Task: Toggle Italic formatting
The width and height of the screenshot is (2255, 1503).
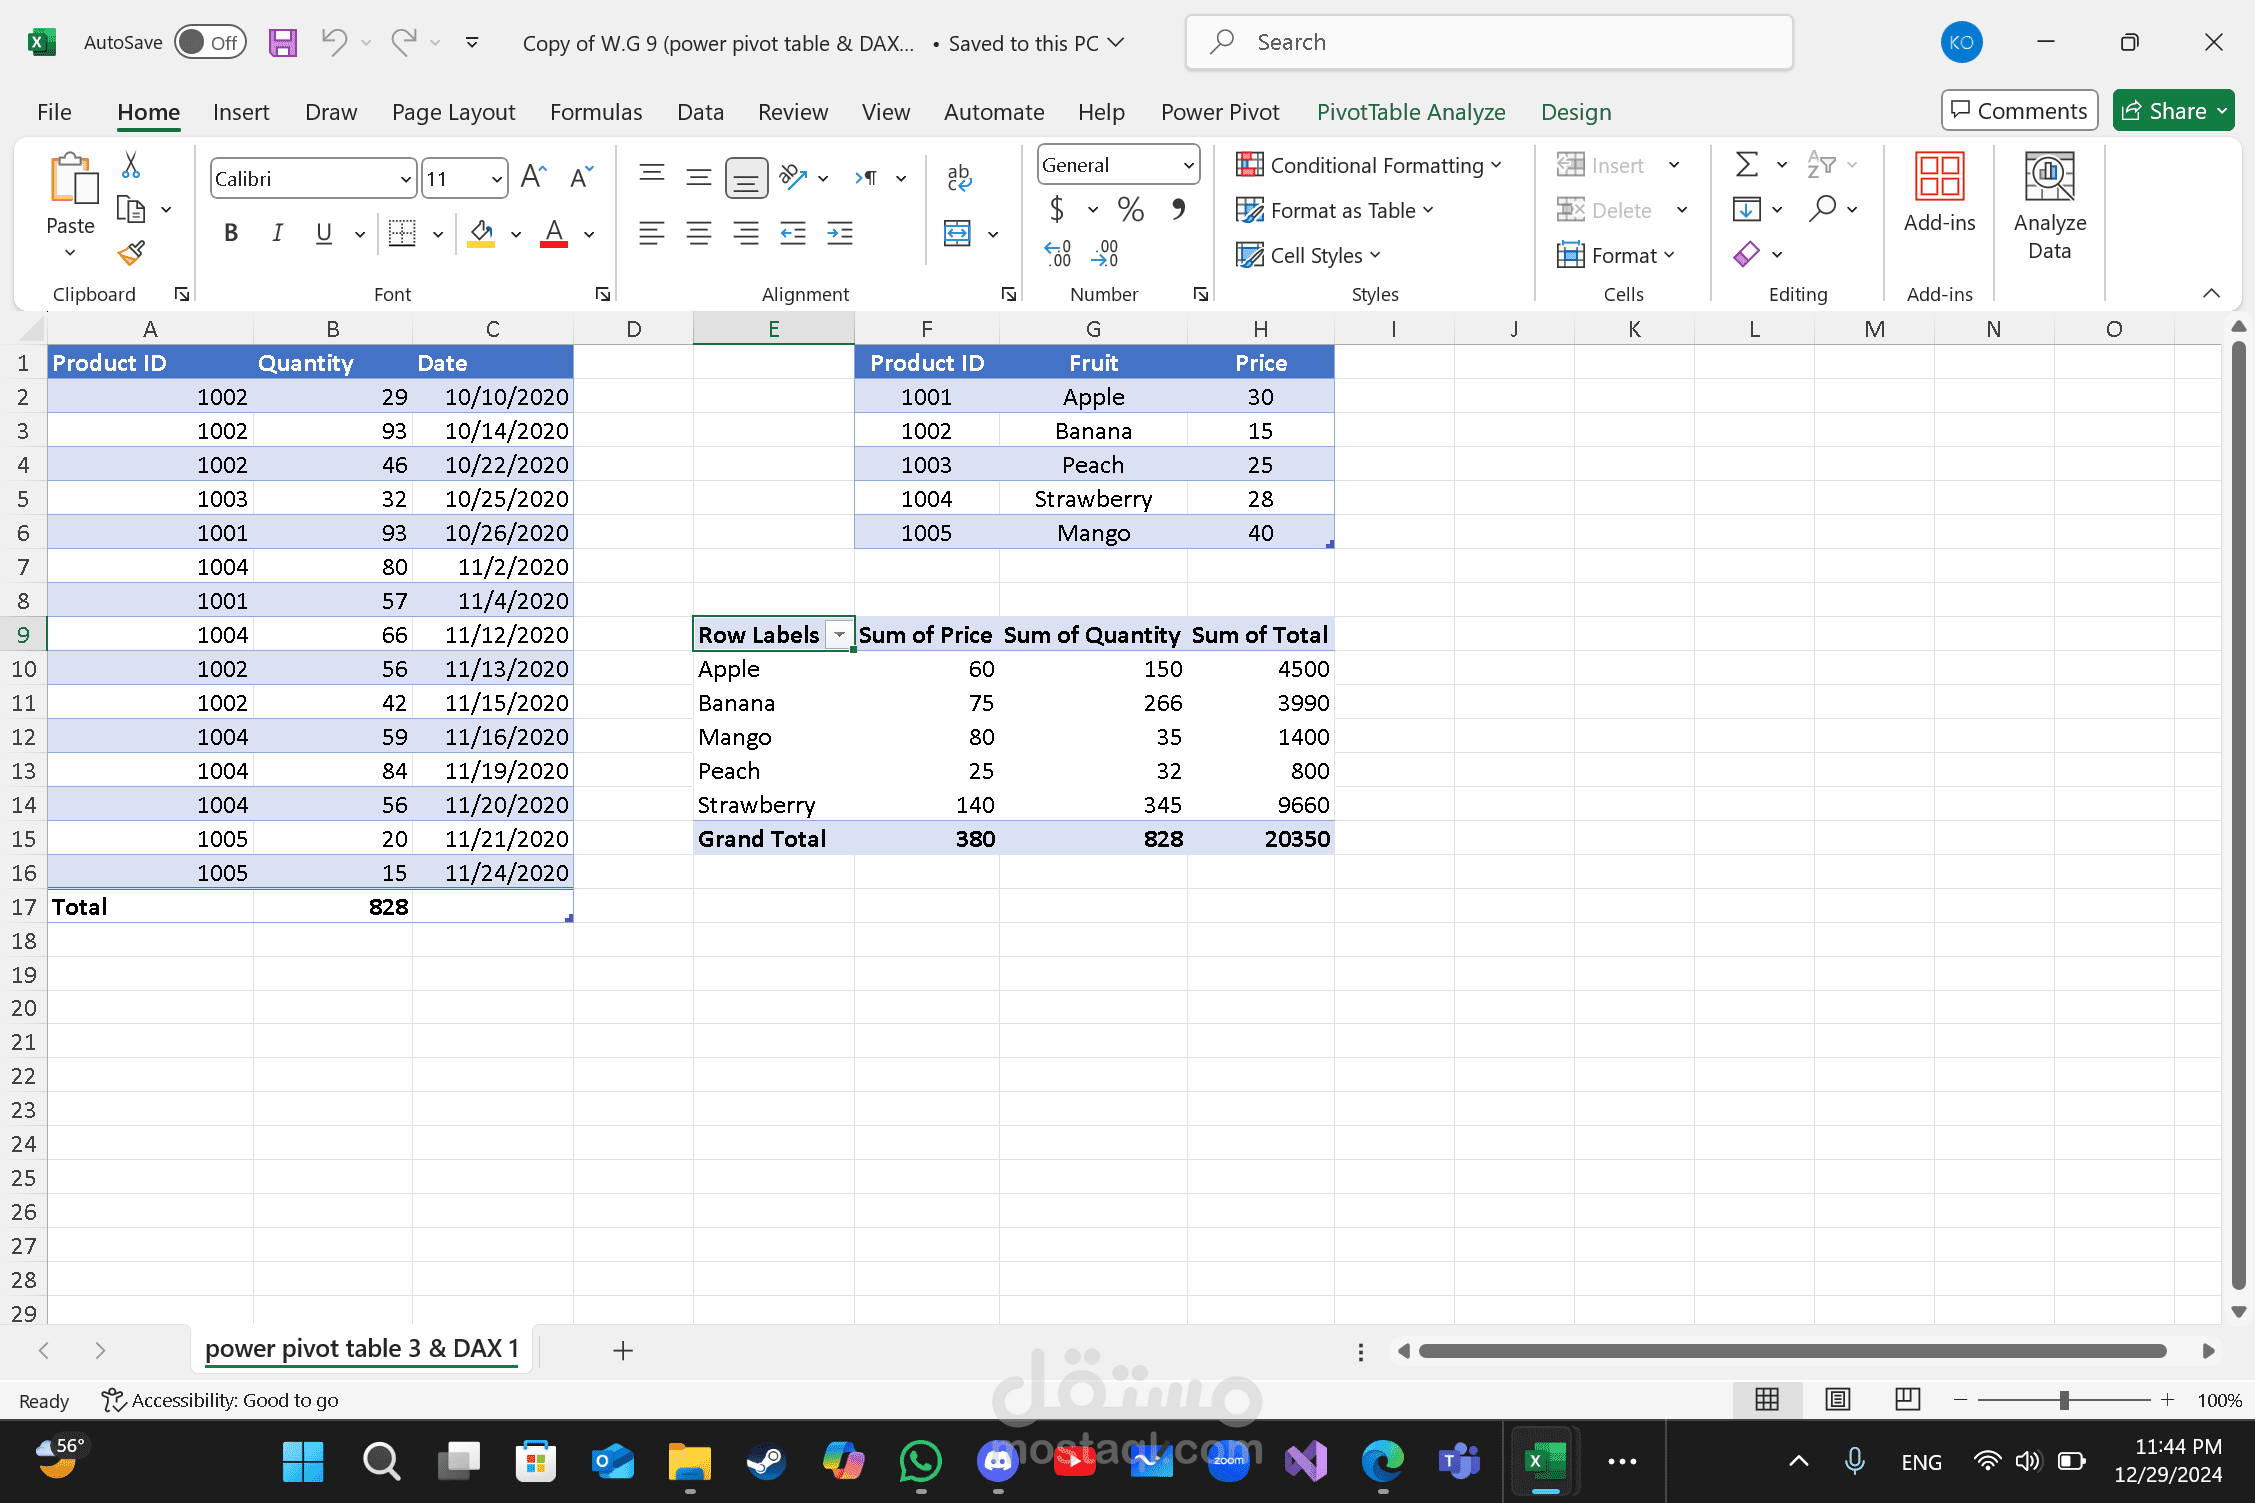Action: coord(277,233)
